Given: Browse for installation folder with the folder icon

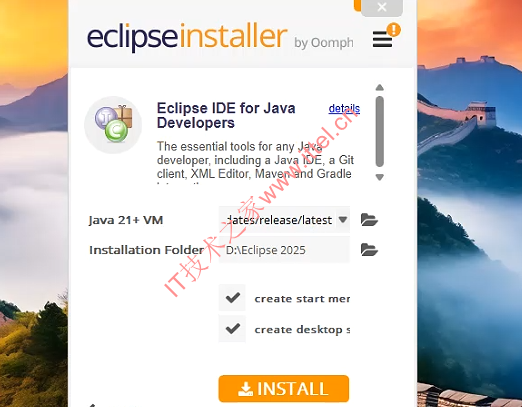Looking at the screenshot, I should pos(369,250).
